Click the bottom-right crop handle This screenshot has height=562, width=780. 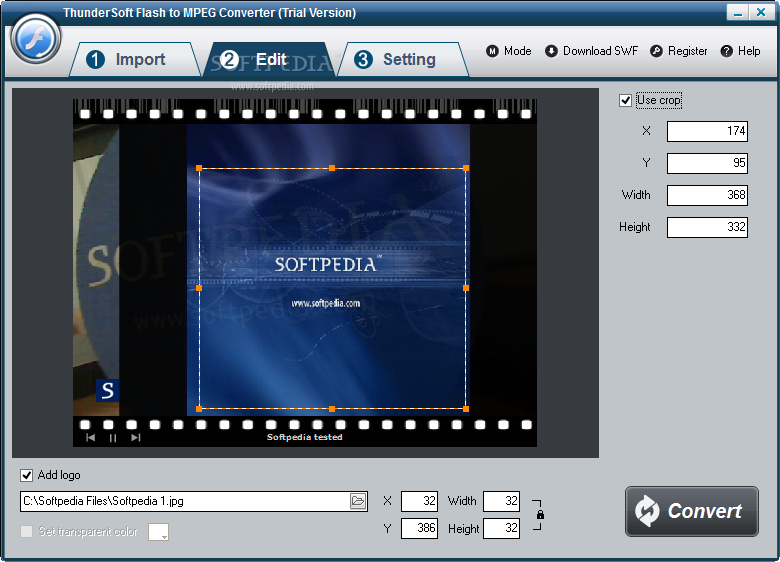point(466,409)
